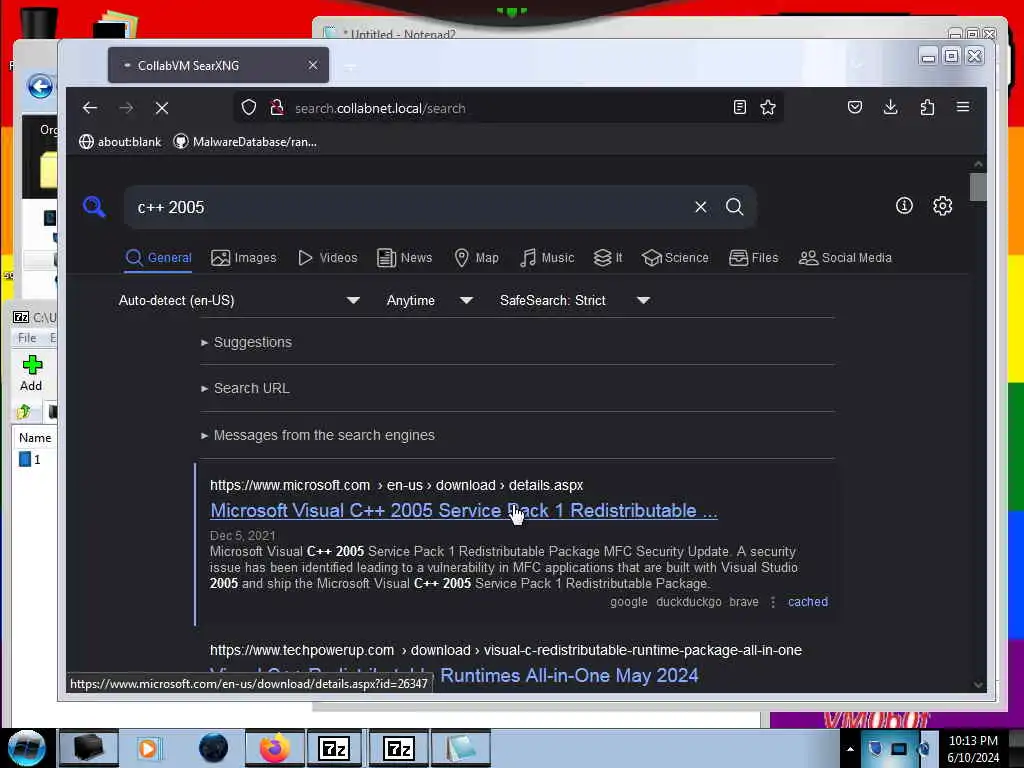The image size is (1024, 768).
Task: Open the Firefox hamburger menu
Action: coord(963,107)
